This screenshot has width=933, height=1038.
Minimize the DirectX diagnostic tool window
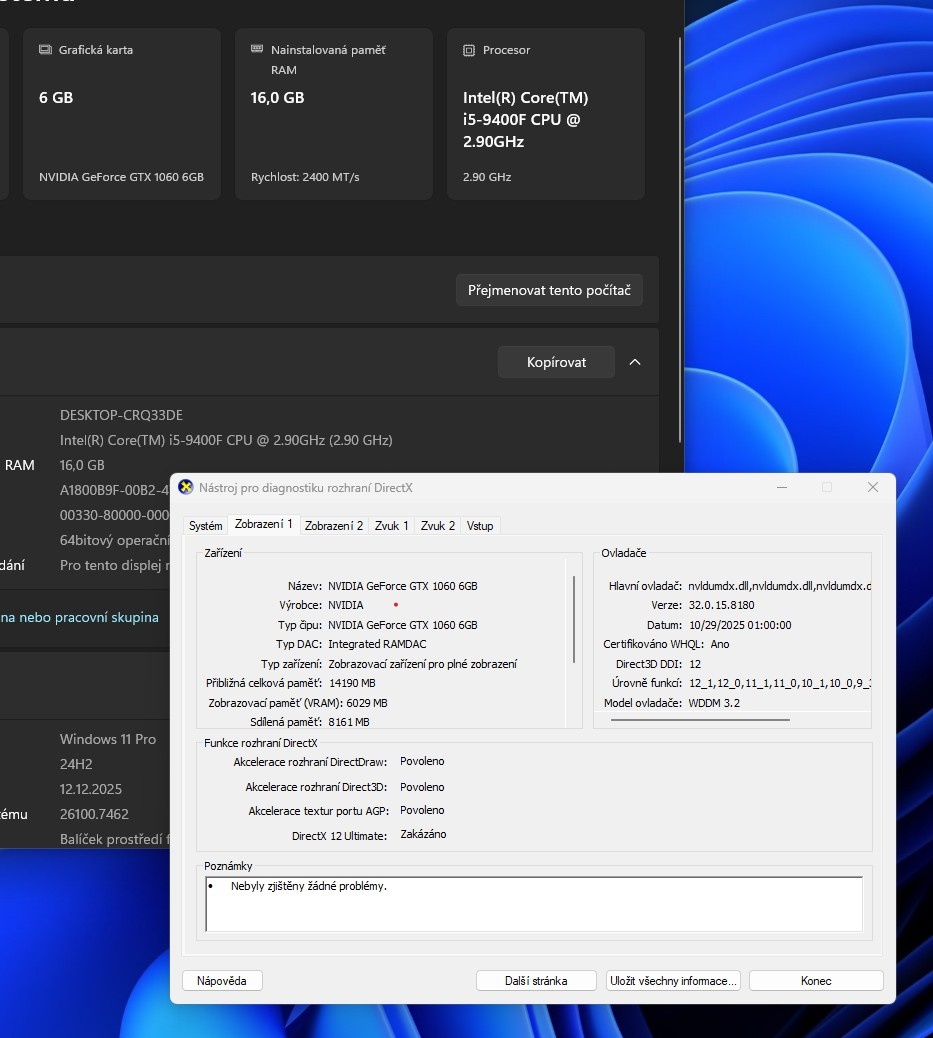[780, 487]
